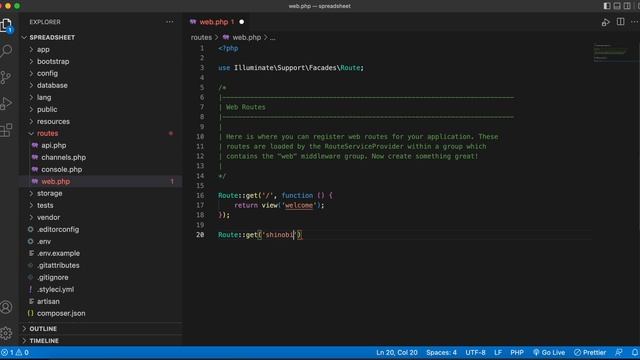Open the Manage gear icon
Screen dimensions: 640x360
(6, 333)
